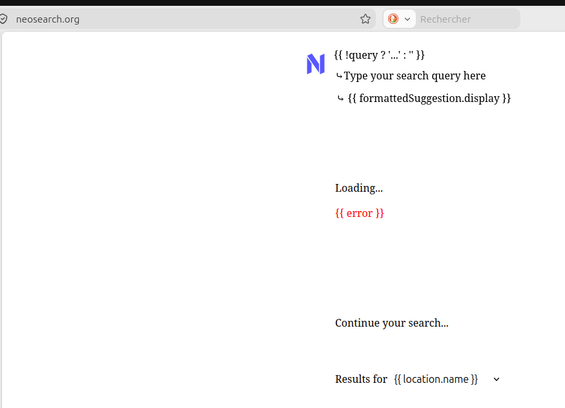
Task: Click the 'Loading...' text
Action: pos(359,188)
